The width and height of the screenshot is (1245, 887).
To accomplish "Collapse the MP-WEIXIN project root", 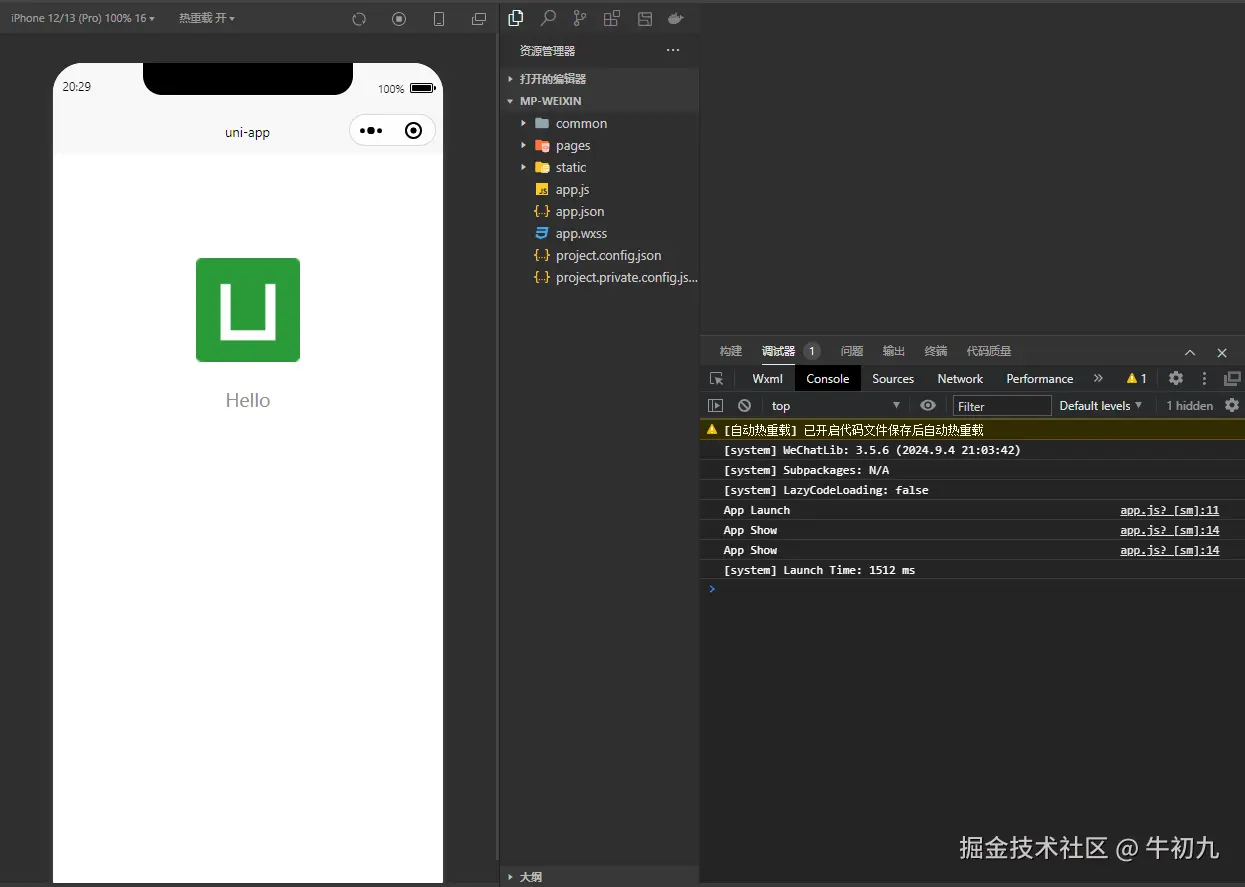I will click(x=599, y=101).
